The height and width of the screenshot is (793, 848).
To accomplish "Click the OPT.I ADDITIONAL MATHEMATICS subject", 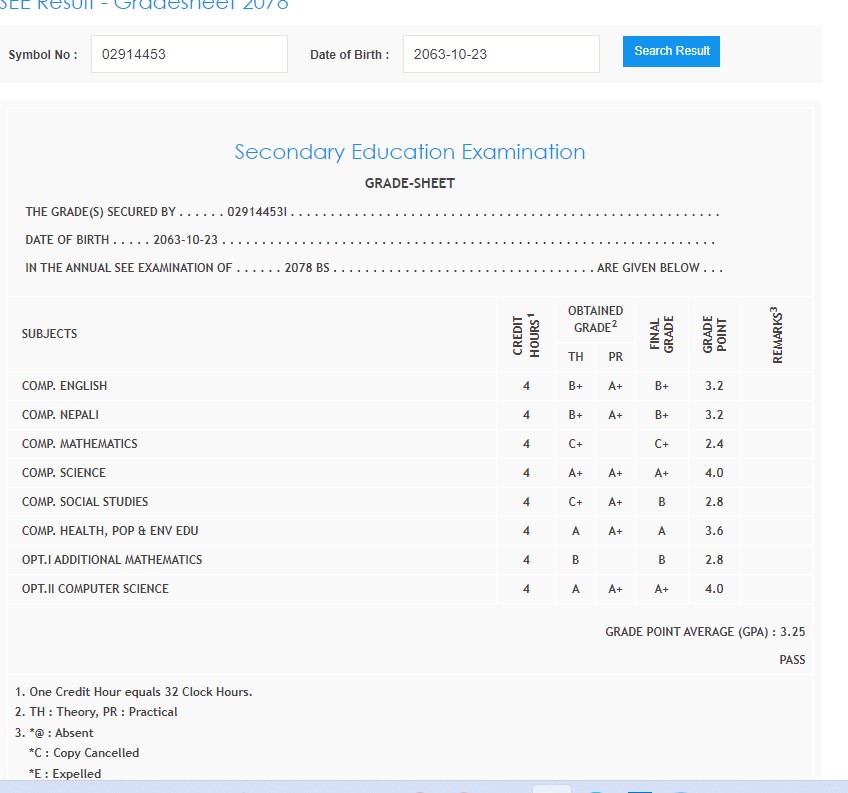I will pos(112,560).
